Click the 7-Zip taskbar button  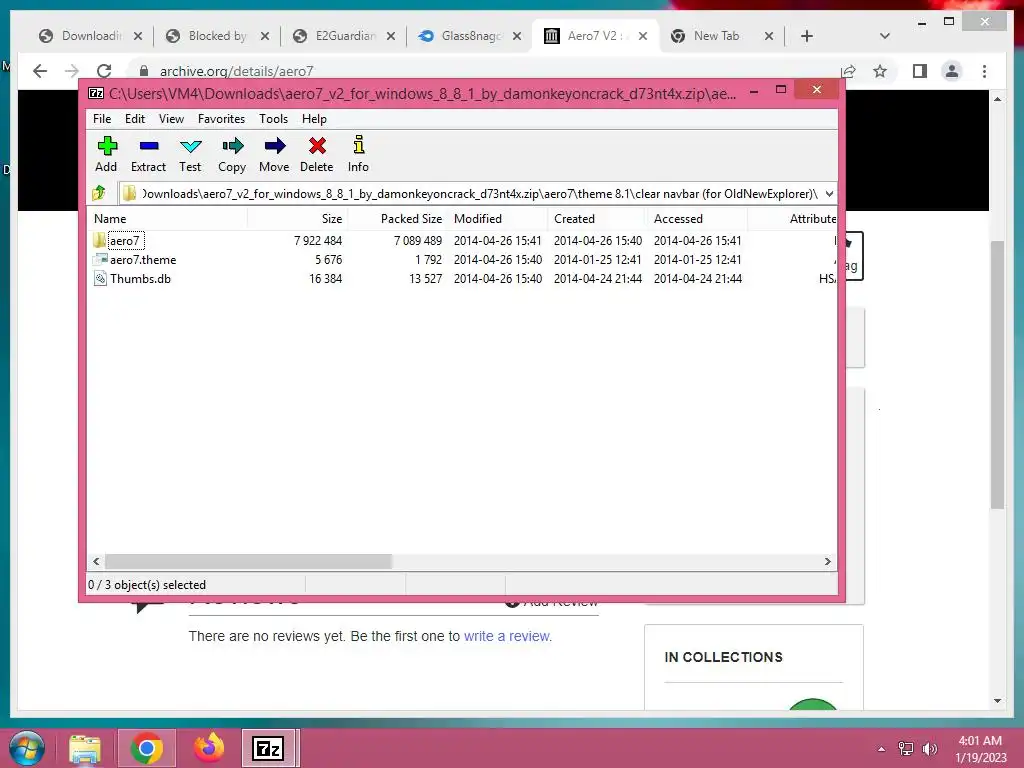[268, 748]
